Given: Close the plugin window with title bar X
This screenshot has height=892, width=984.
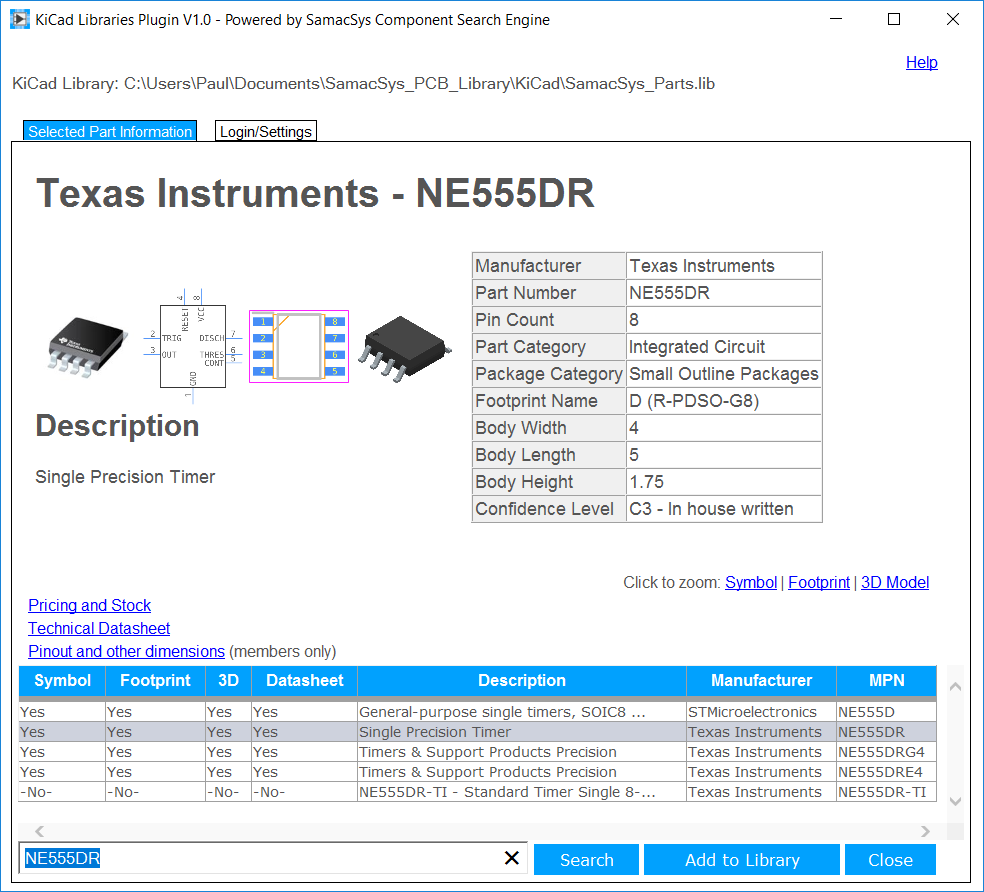Looking at the screenshot, I should coord(953,19).
